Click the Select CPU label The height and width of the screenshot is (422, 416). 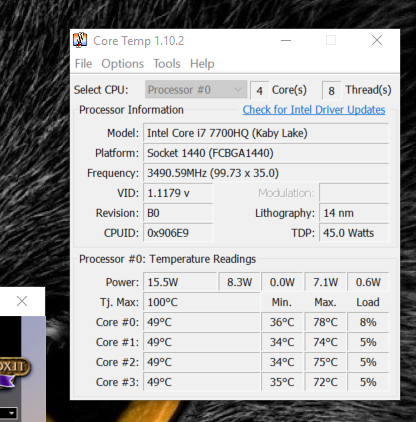[101, 90]
